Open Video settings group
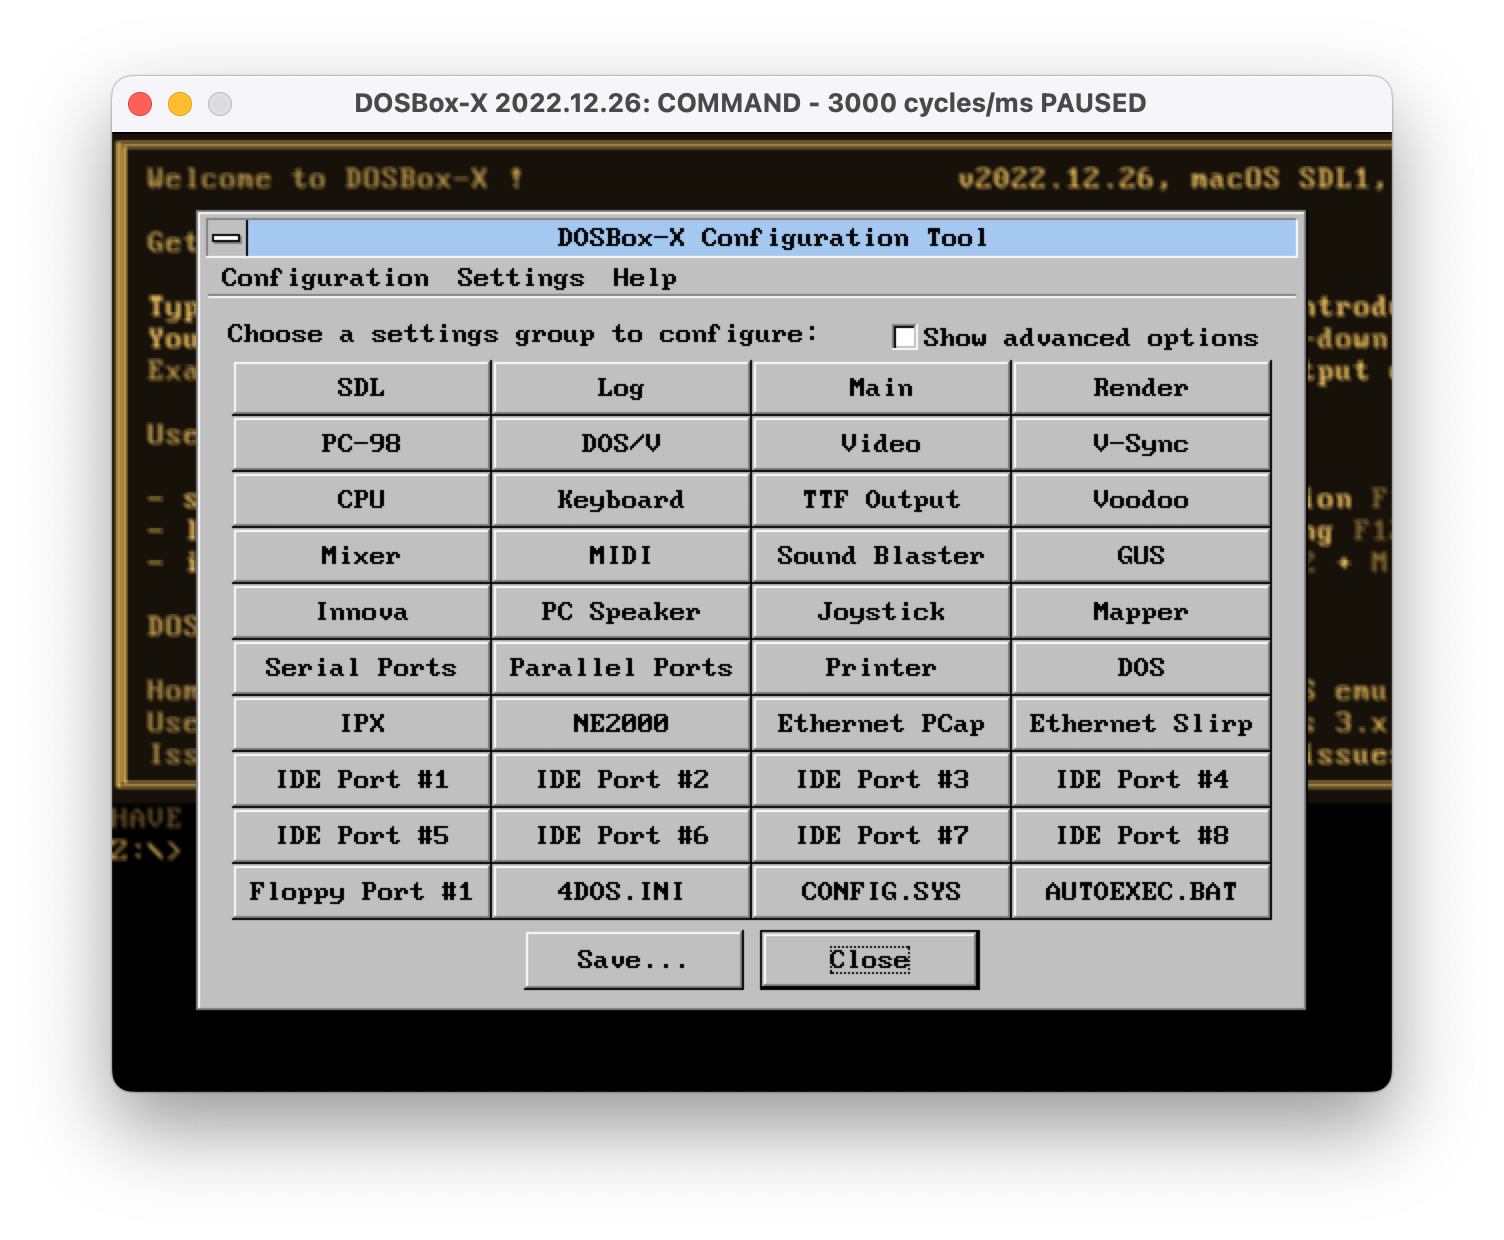The width and height of the screenshot is (1504, 1240). [x=881, y=444]
